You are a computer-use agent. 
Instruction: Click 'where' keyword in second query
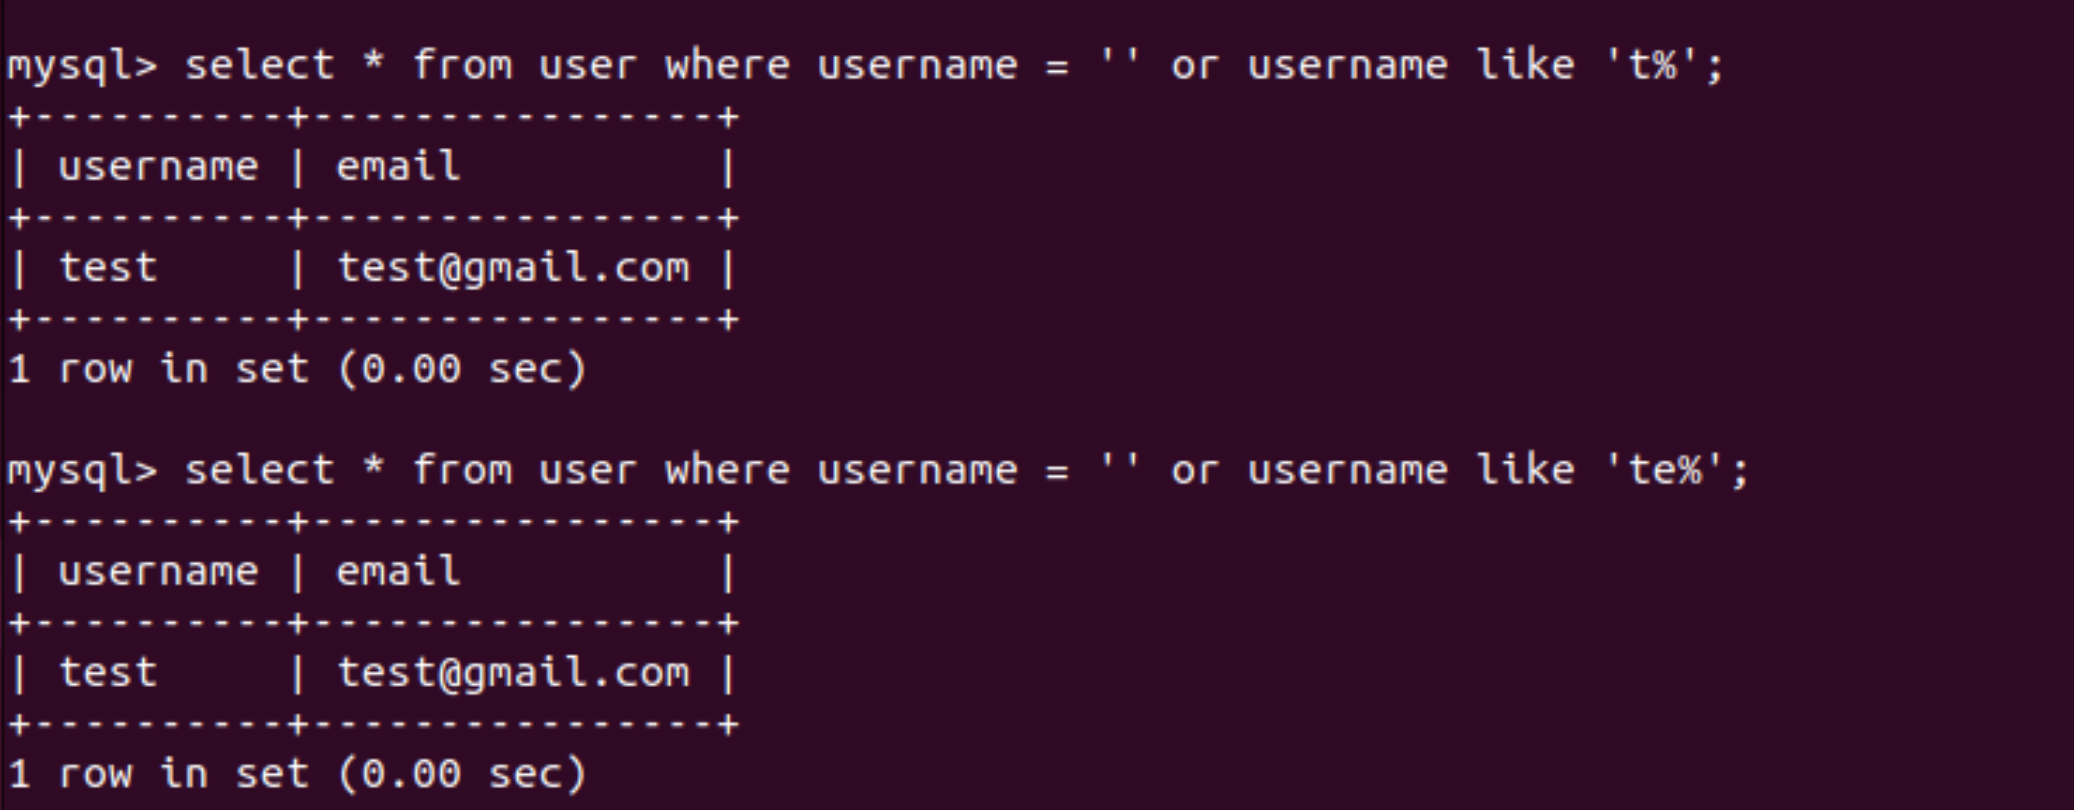(x=727, y=470)
